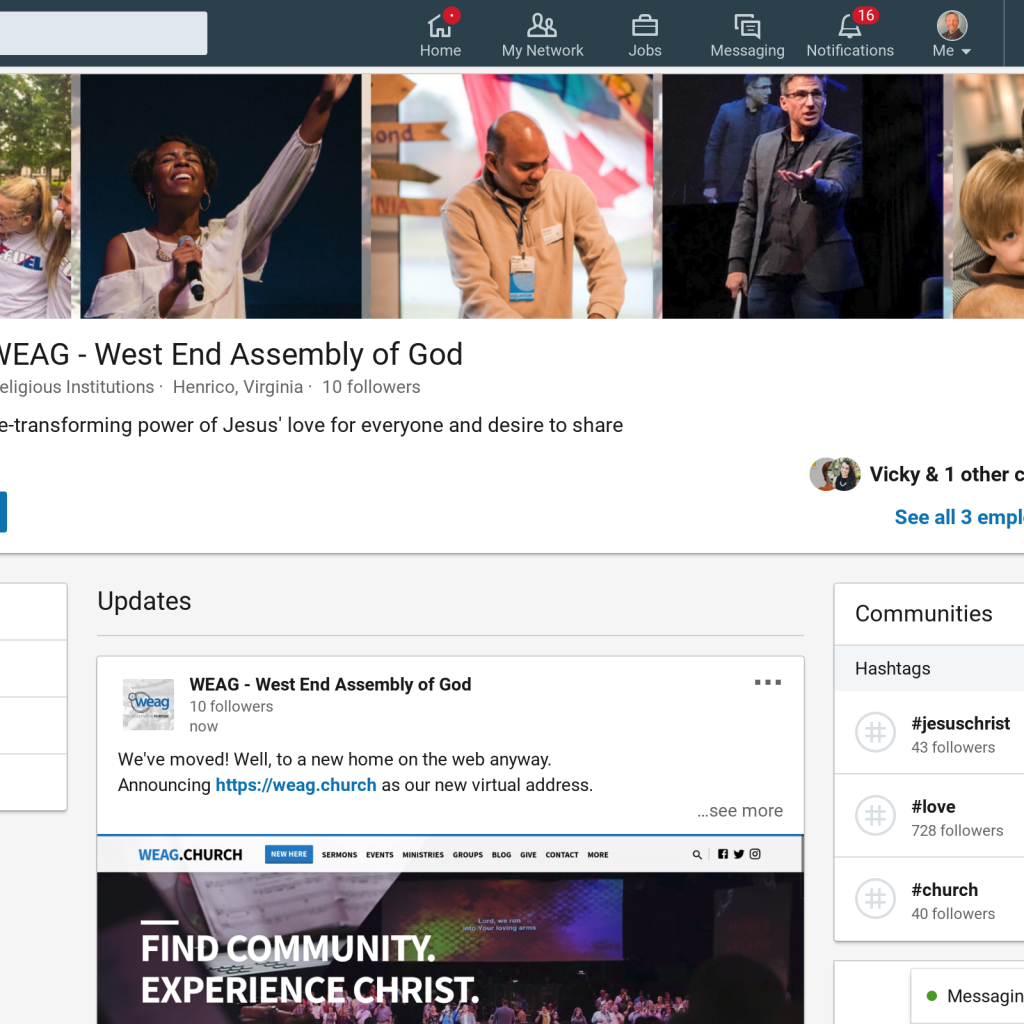The width and height of the screenshot is (1024, 1024).
Task: Open the Messaging icon
Action: coord(746,25)
